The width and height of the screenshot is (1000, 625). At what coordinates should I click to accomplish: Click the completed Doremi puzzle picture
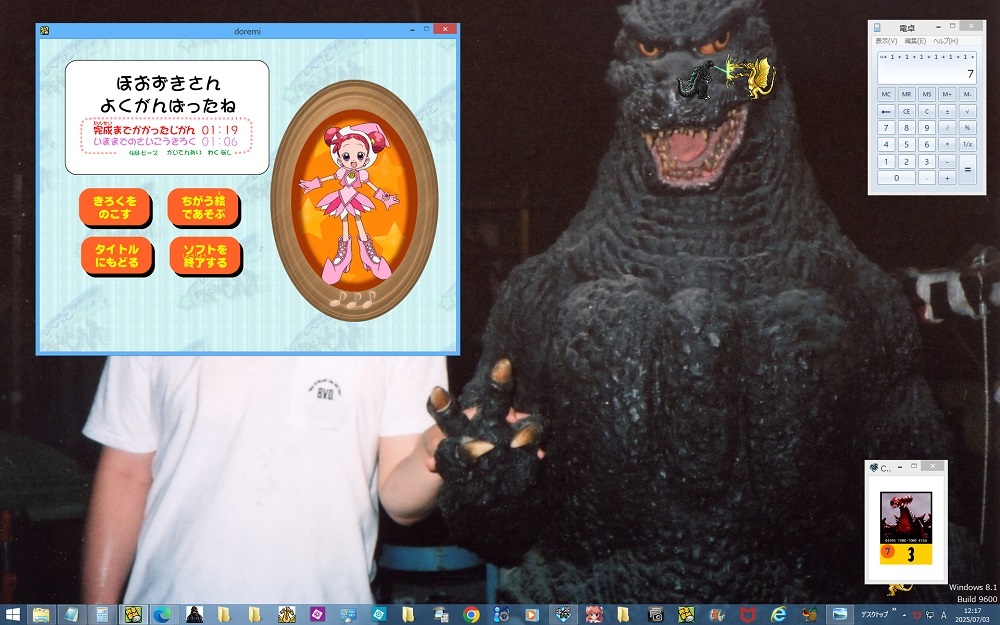click(354, 199)
